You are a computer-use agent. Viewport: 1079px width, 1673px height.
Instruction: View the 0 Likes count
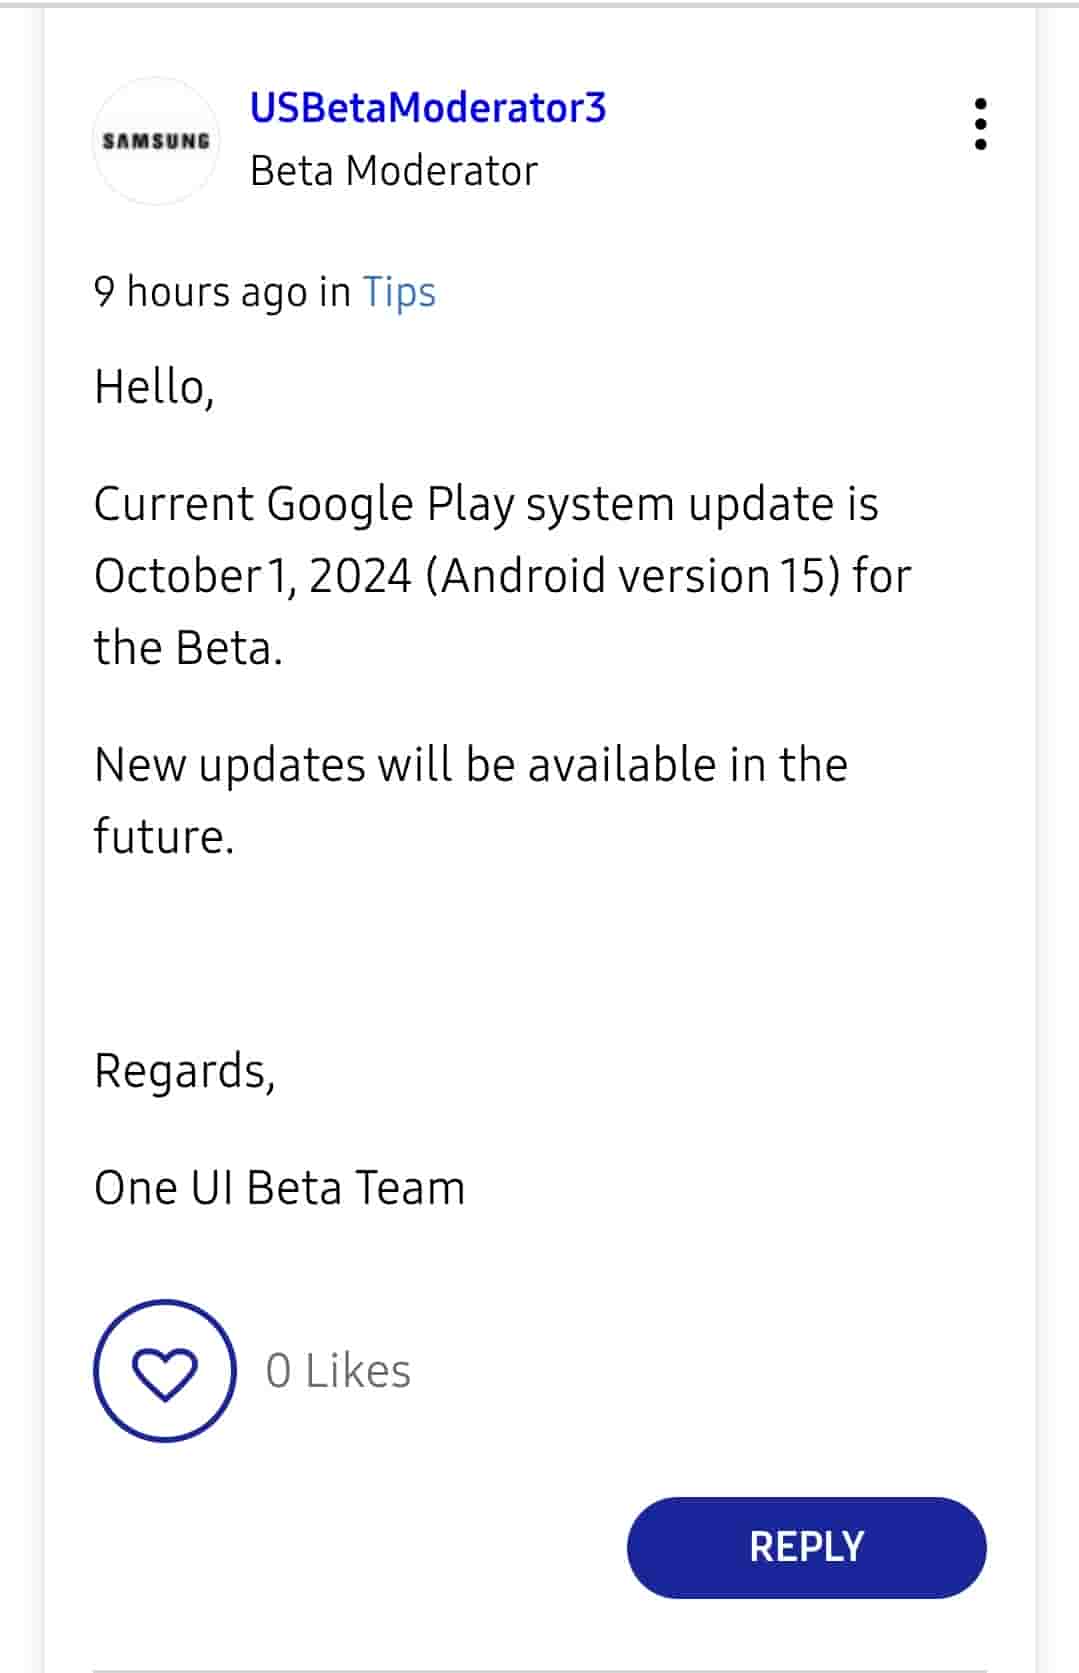(338, 1371)
